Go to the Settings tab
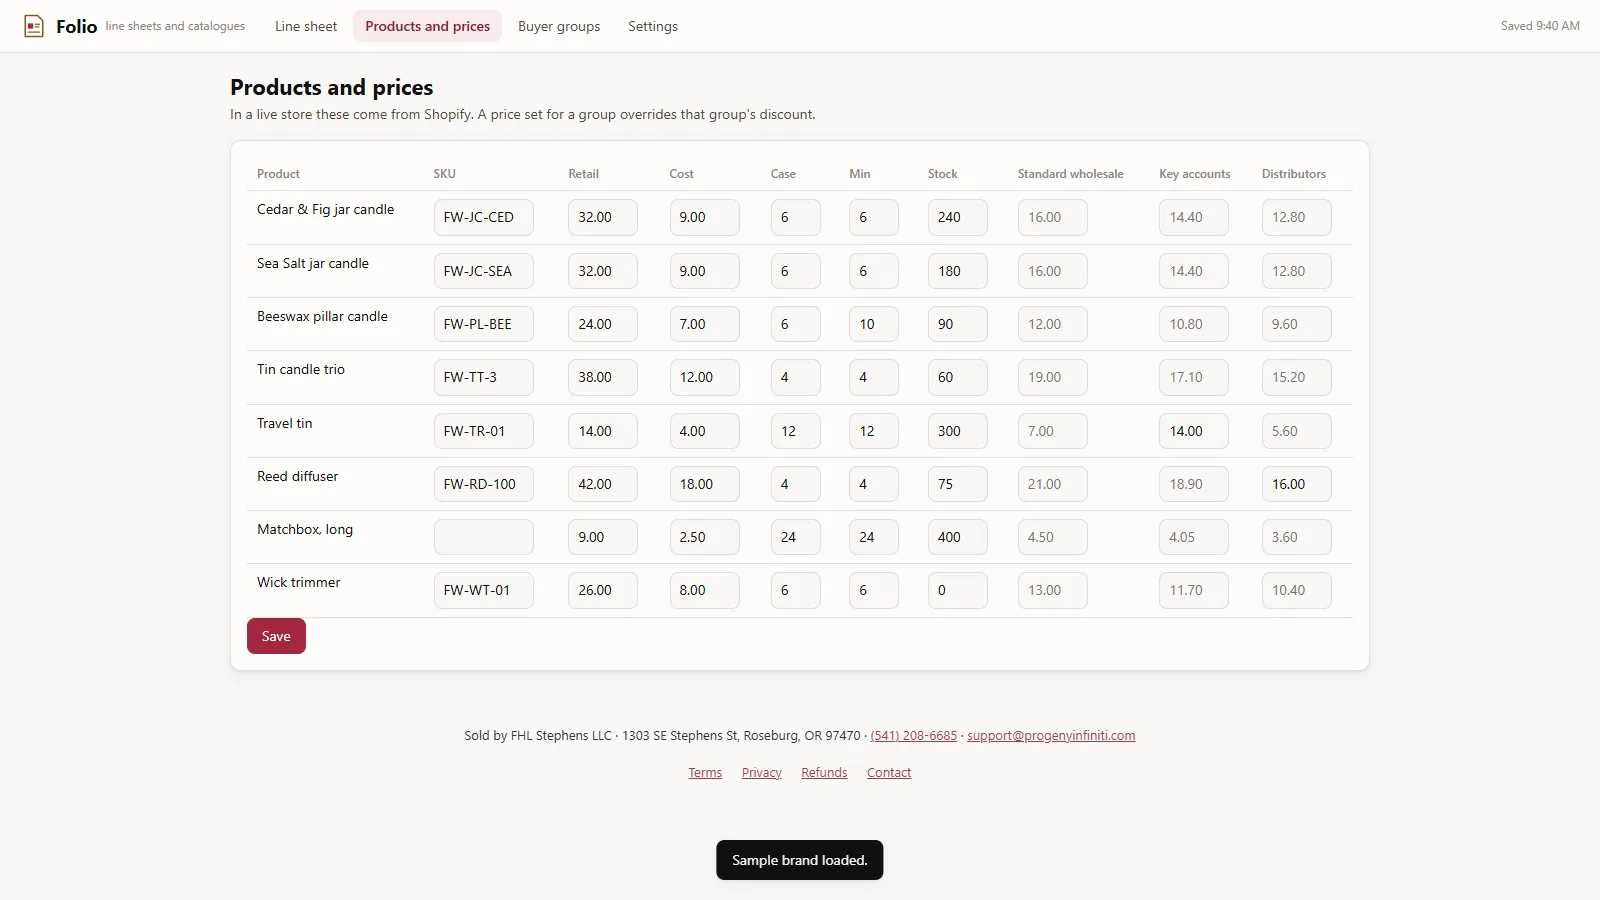Viewport: 1600px width, 900px height. (653, 26)
